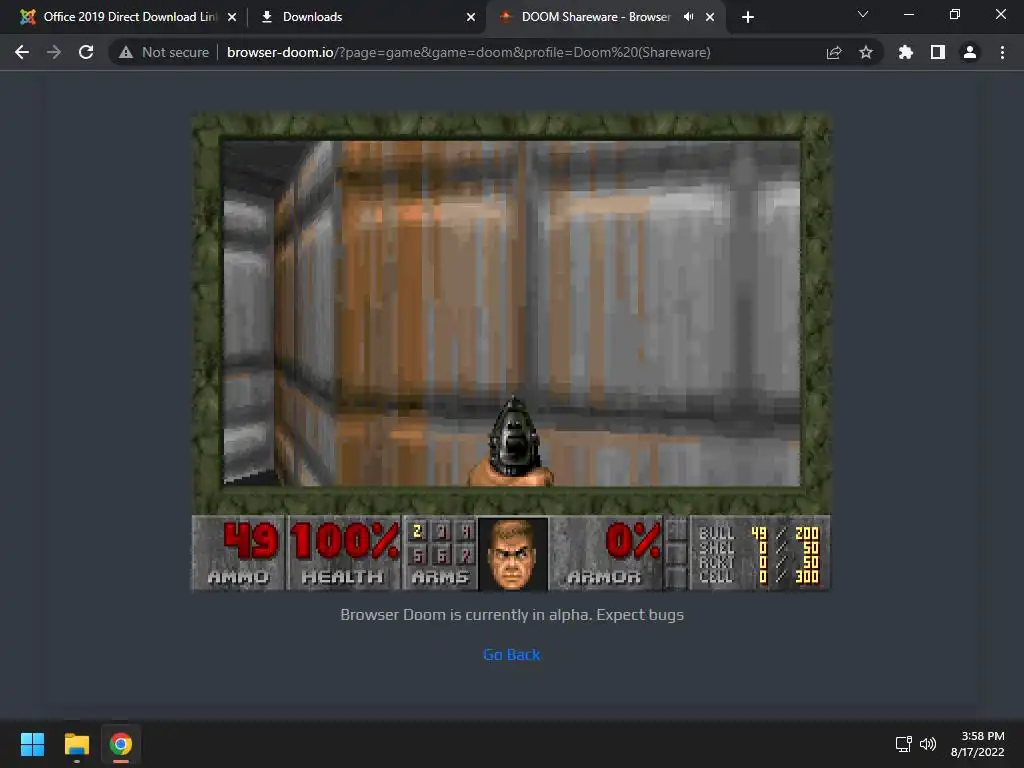Click the AMMO counter showing 49
This screenshot has height=768, width=1024.
238,553
